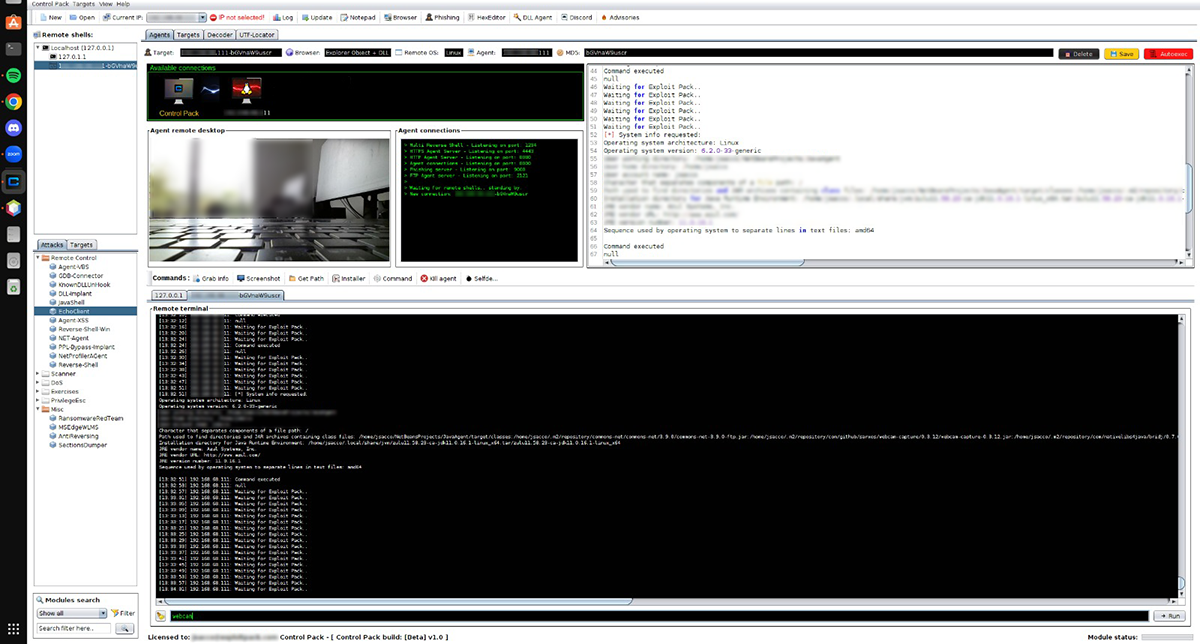Image resolution: width=1200 pixels, height=644 pixels.
Task: Click the Installer command
Action: [x=349, y=278]
